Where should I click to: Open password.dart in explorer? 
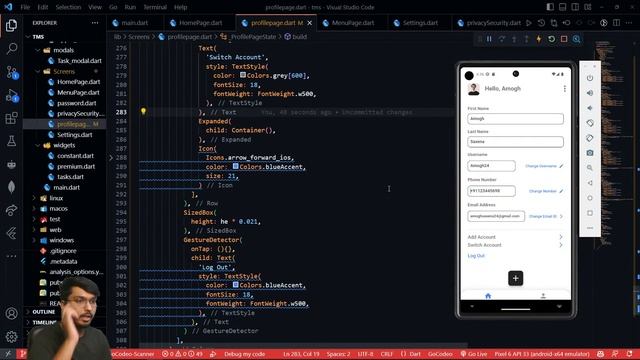(x=77, y=103)
